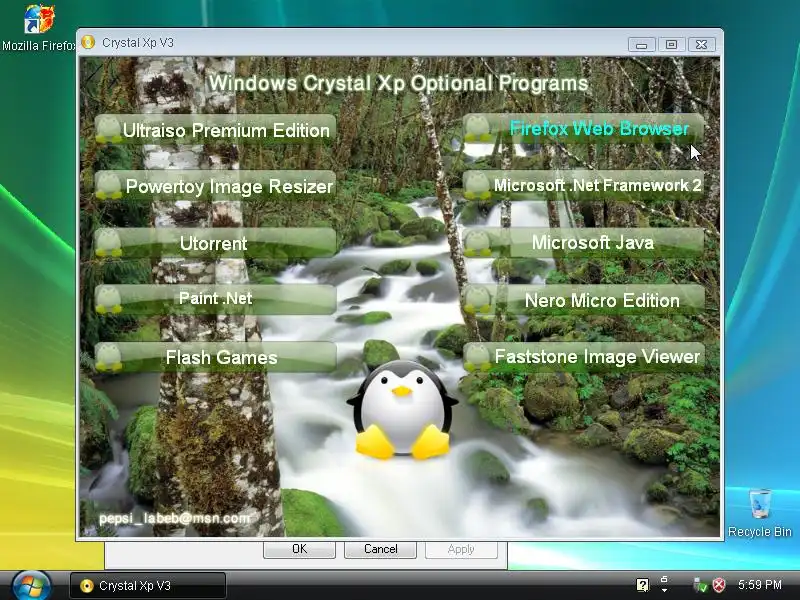Click the Windows Crystal Xp Optional Programs heading
This screenshot has width=800, height=600.
pyautogui.click(x=398, y=83)
